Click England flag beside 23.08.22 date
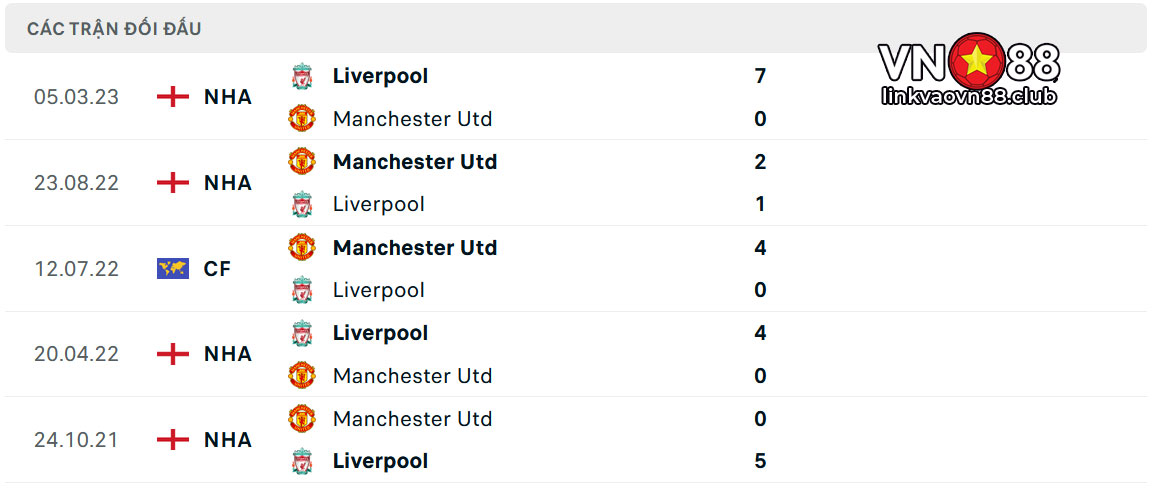1155x489 pixels. tap(172, 183)
